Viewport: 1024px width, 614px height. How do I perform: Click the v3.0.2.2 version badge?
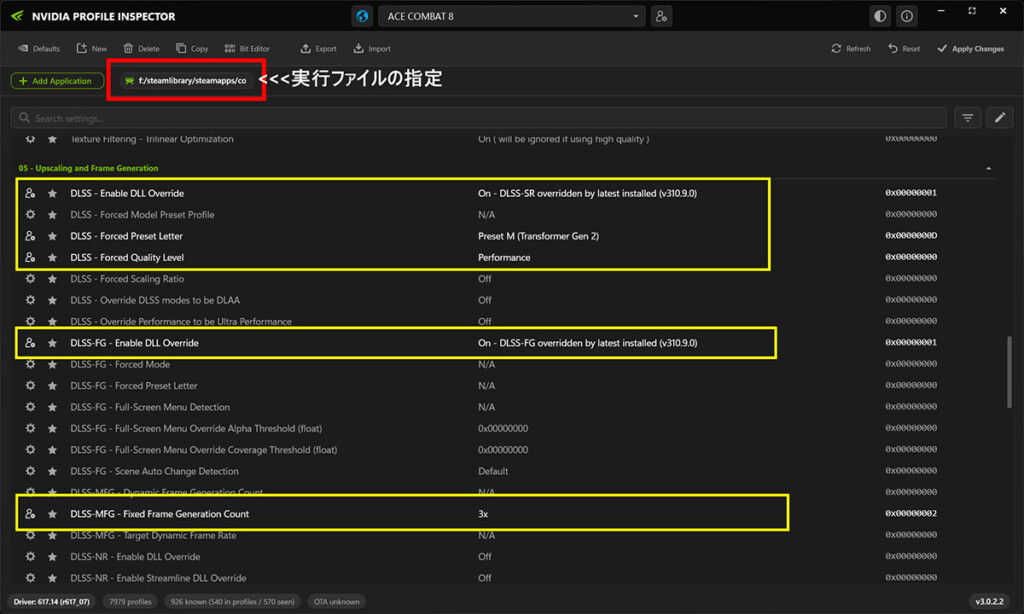coord(989,602)
